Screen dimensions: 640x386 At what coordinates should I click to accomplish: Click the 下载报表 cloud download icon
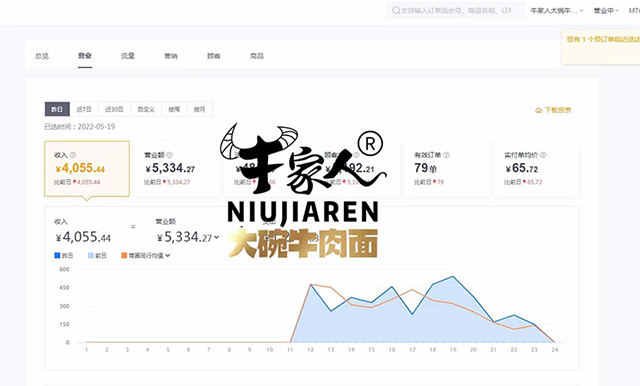[x=539, y=110]
